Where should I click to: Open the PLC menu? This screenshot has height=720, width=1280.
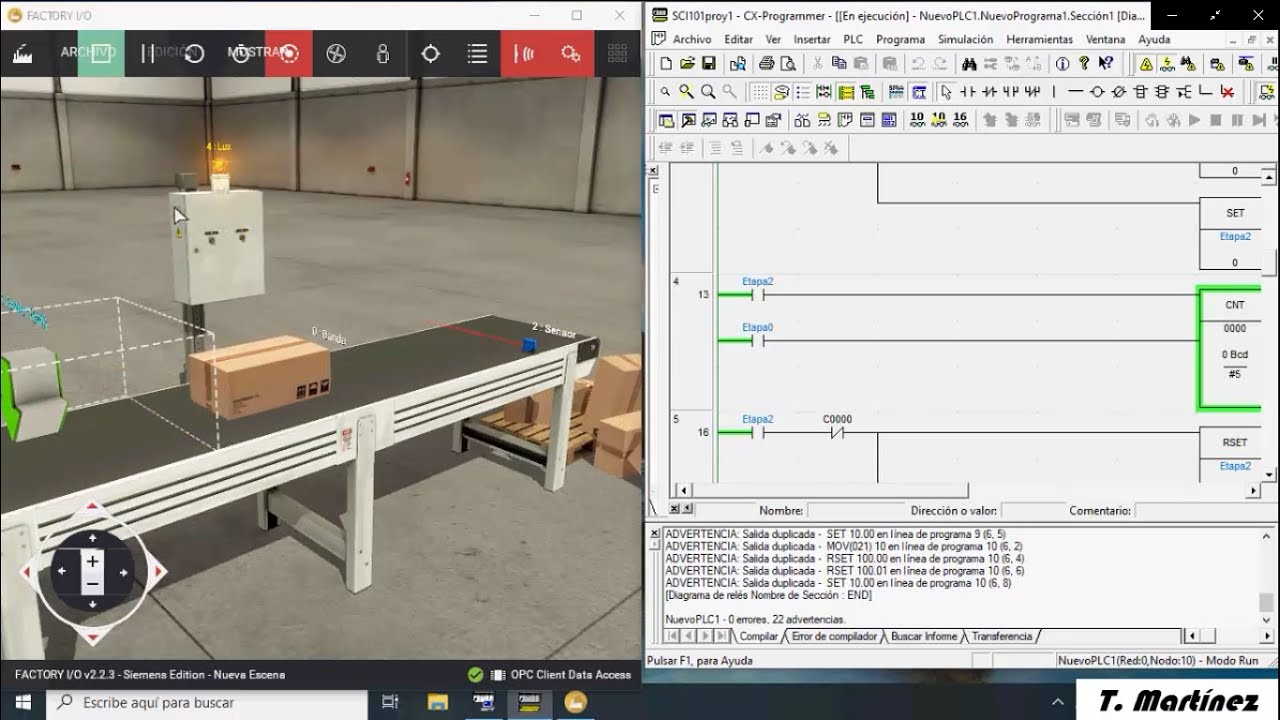(x=853, y=39)
